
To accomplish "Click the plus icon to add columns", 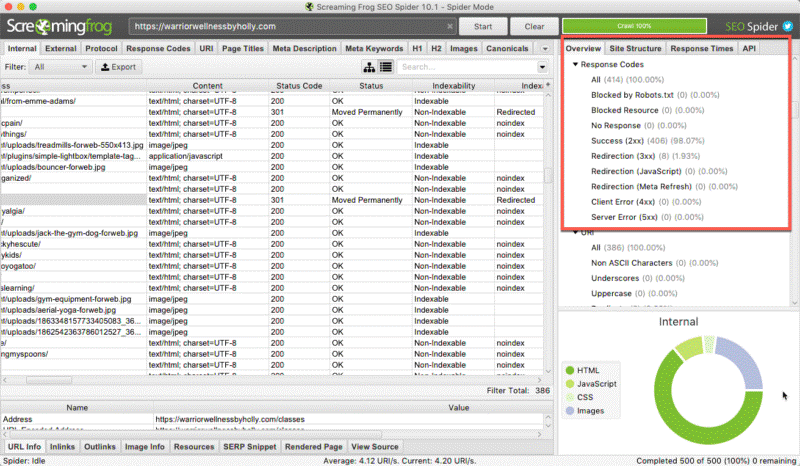I will pos(548,85).
